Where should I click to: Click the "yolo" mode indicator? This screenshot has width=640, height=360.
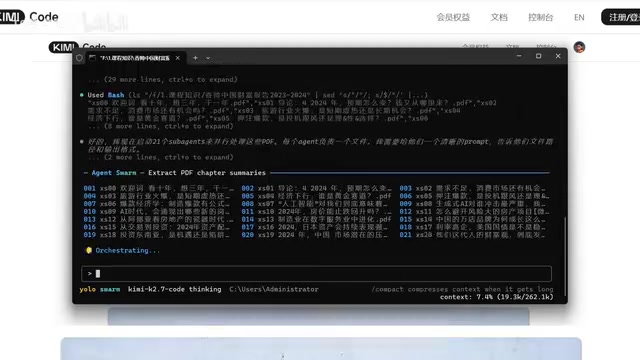click(87, 289)
